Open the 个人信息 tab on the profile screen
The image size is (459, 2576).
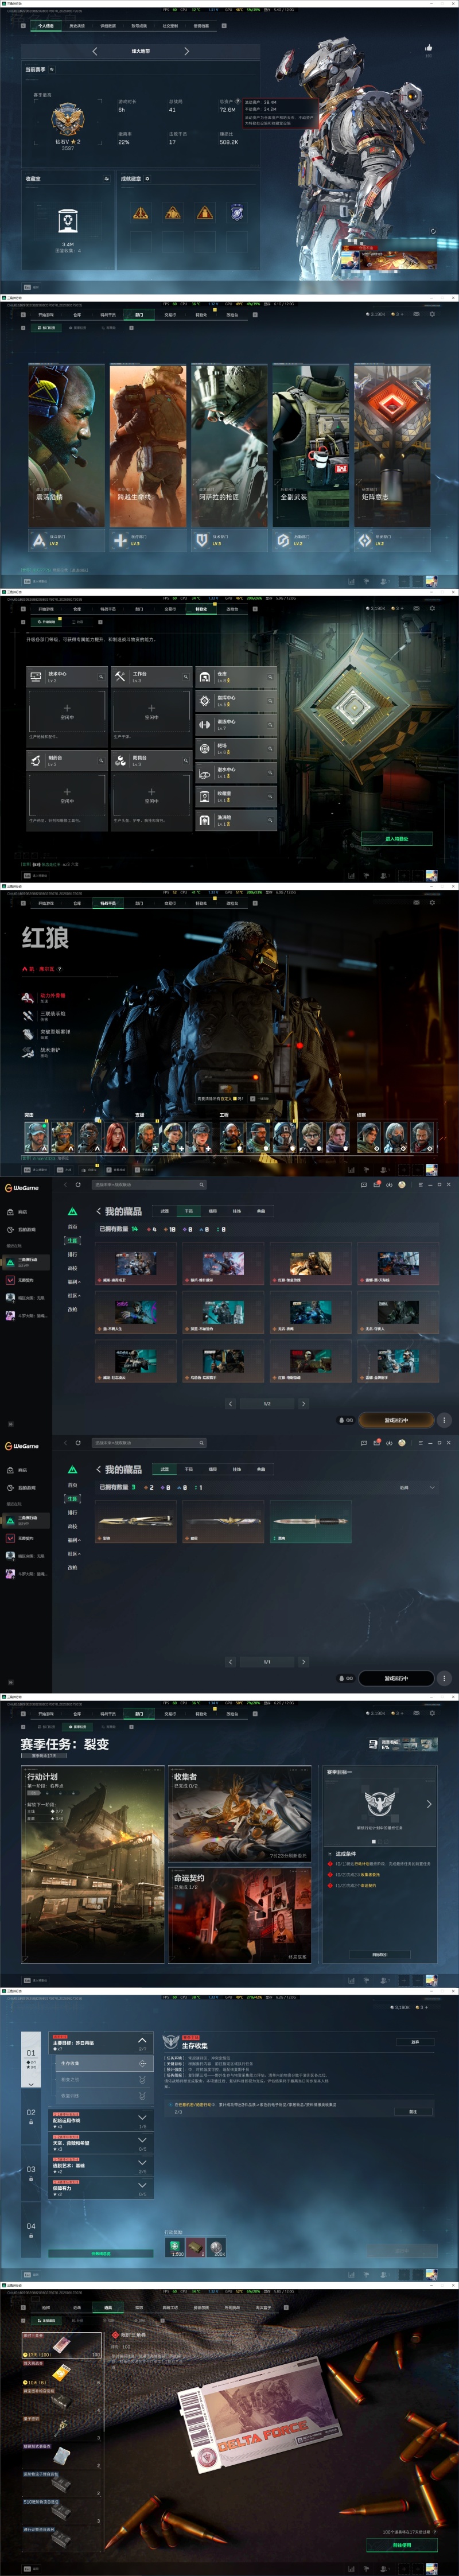click(x=45, y=26)
